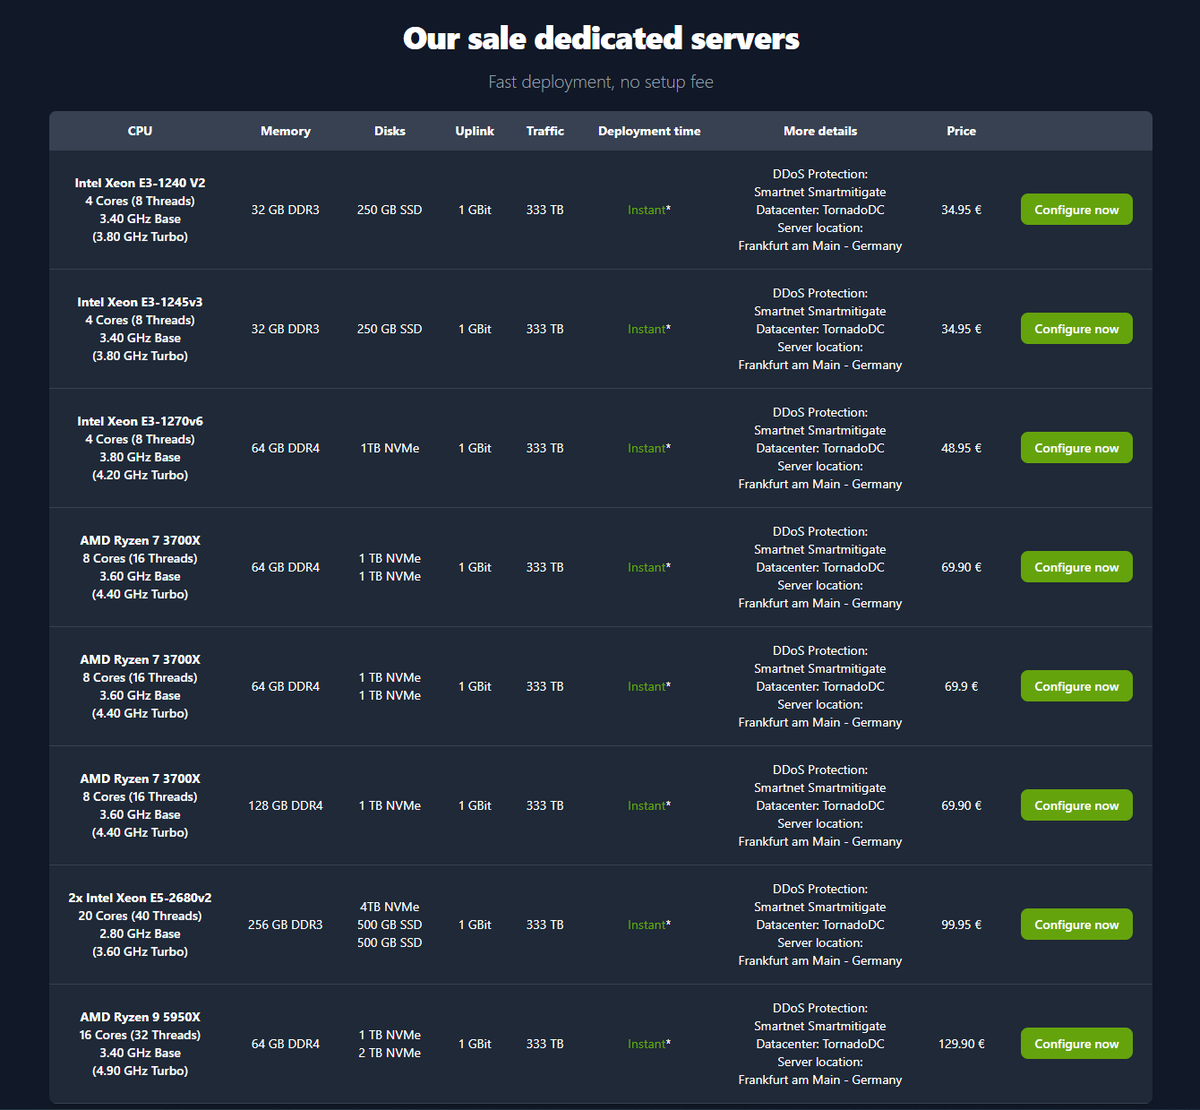Click the Uplink column header

[x=475, y=131]
